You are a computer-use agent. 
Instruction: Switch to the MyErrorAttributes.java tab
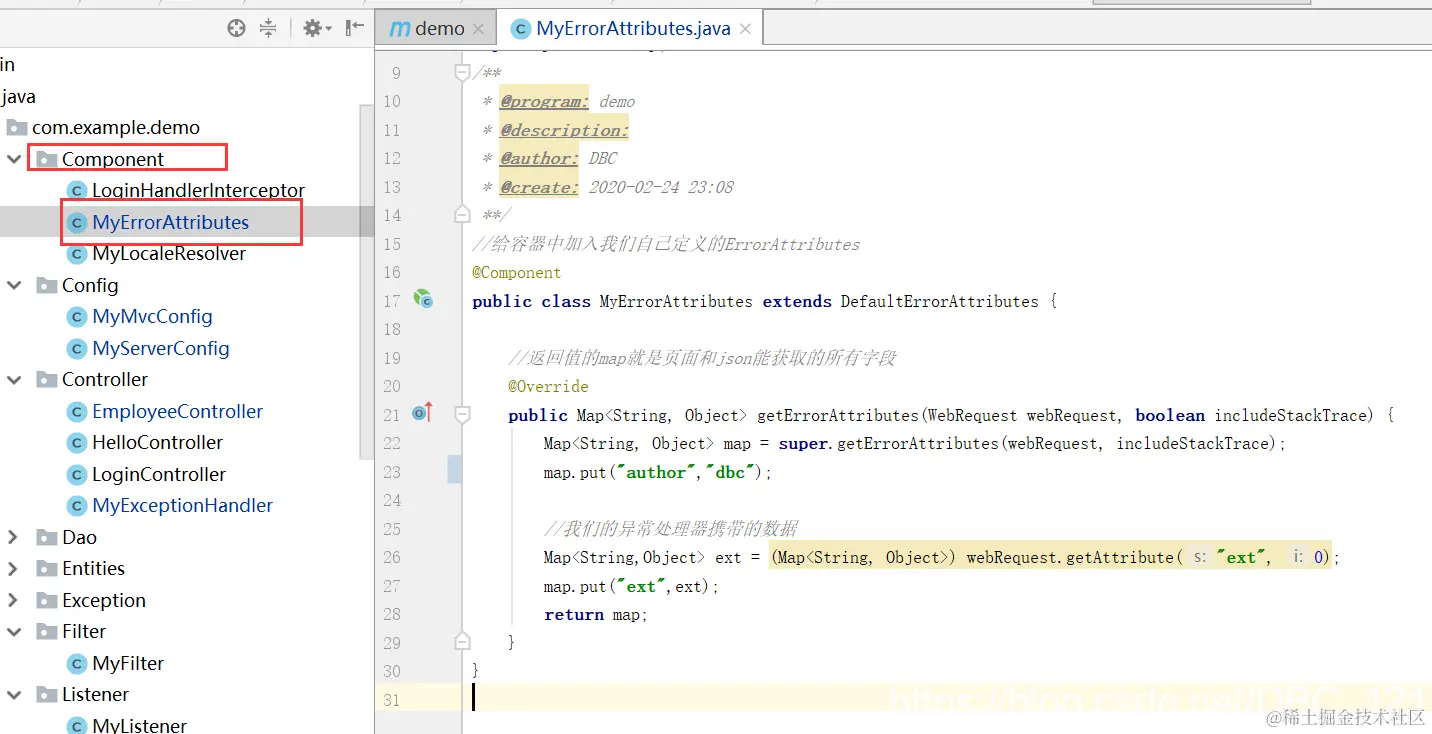tap(633, 29)
